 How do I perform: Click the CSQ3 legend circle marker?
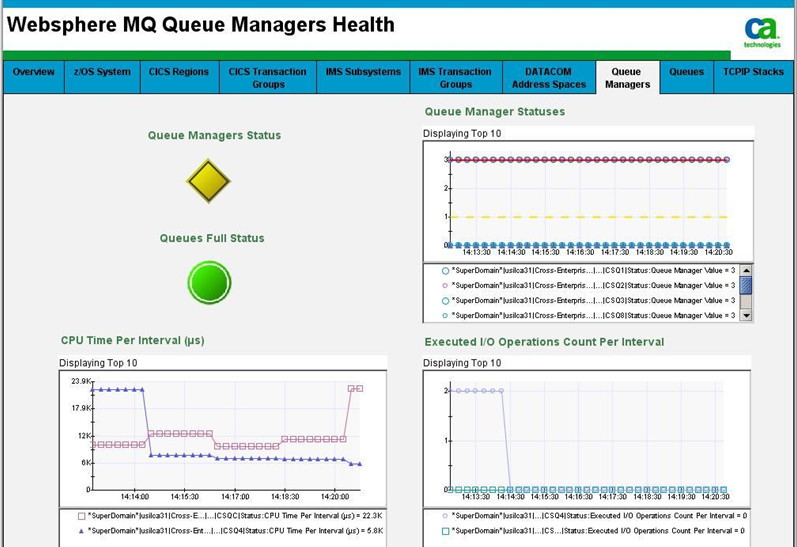click(445, 300)
